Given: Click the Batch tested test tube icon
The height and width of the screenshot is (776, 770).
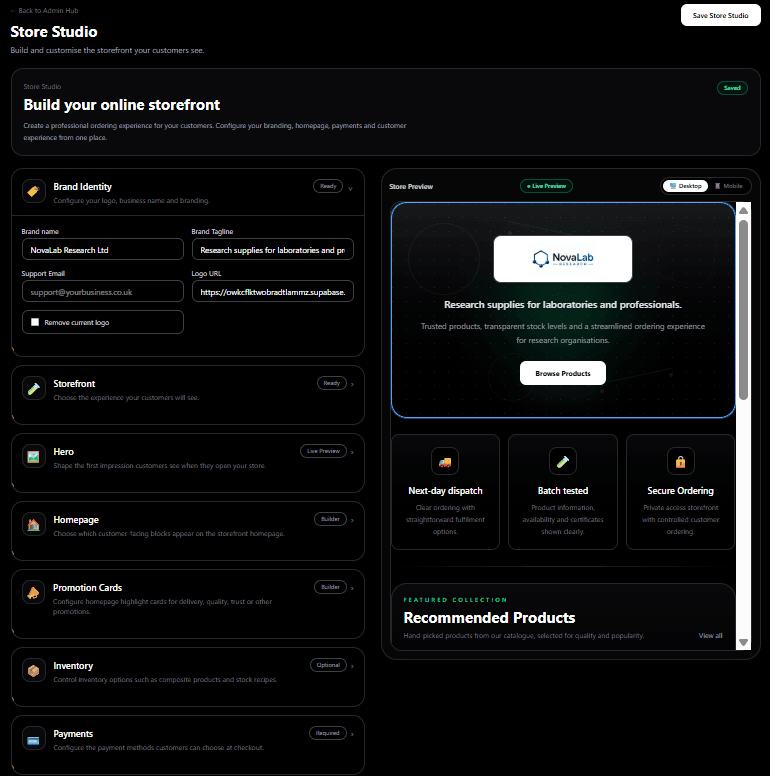Looking at the screenshot, I should click(563, 462).
